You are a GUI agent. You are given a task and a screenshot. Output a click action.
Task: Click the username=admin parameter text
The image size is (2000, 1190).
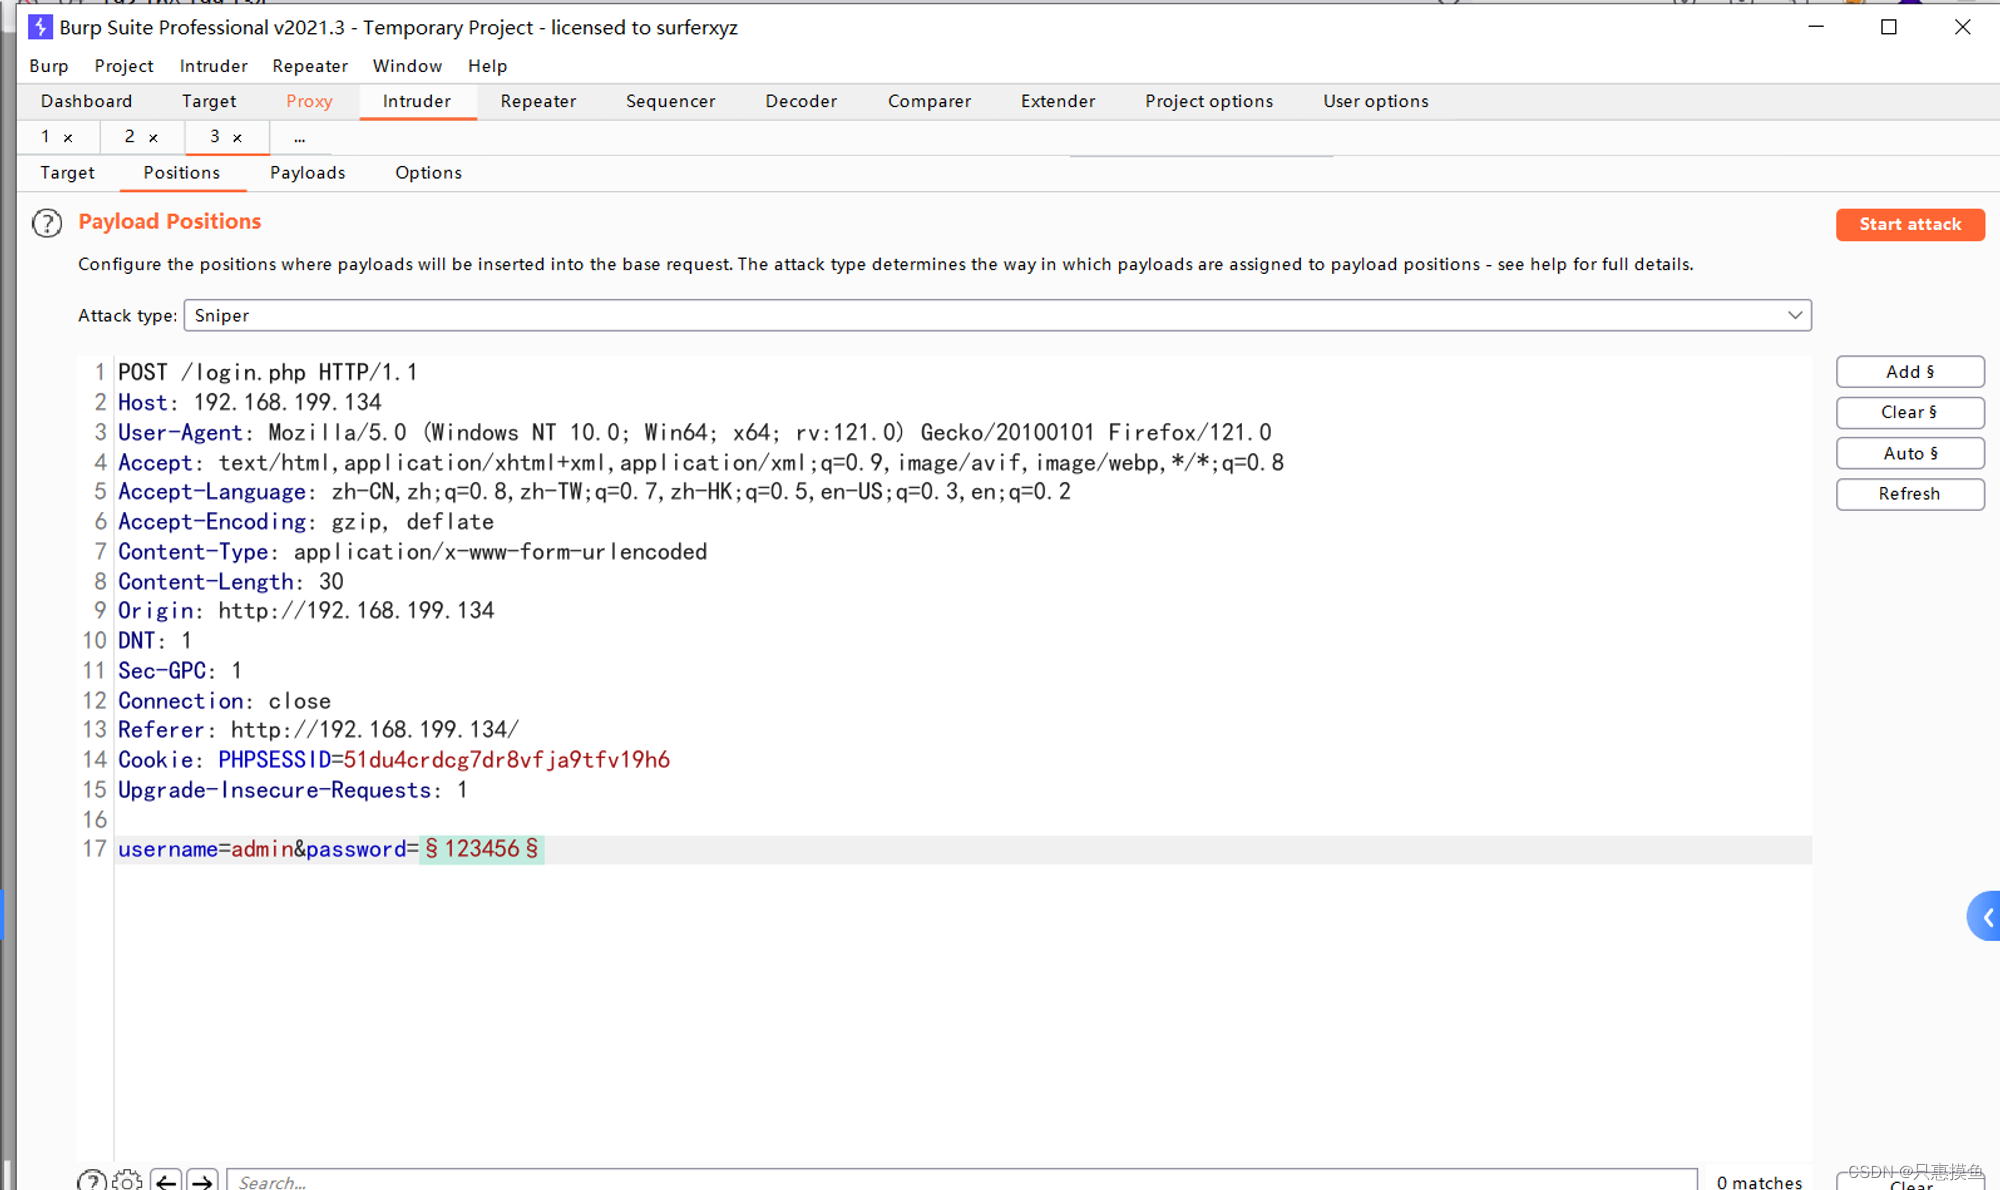tap(205, 849)
